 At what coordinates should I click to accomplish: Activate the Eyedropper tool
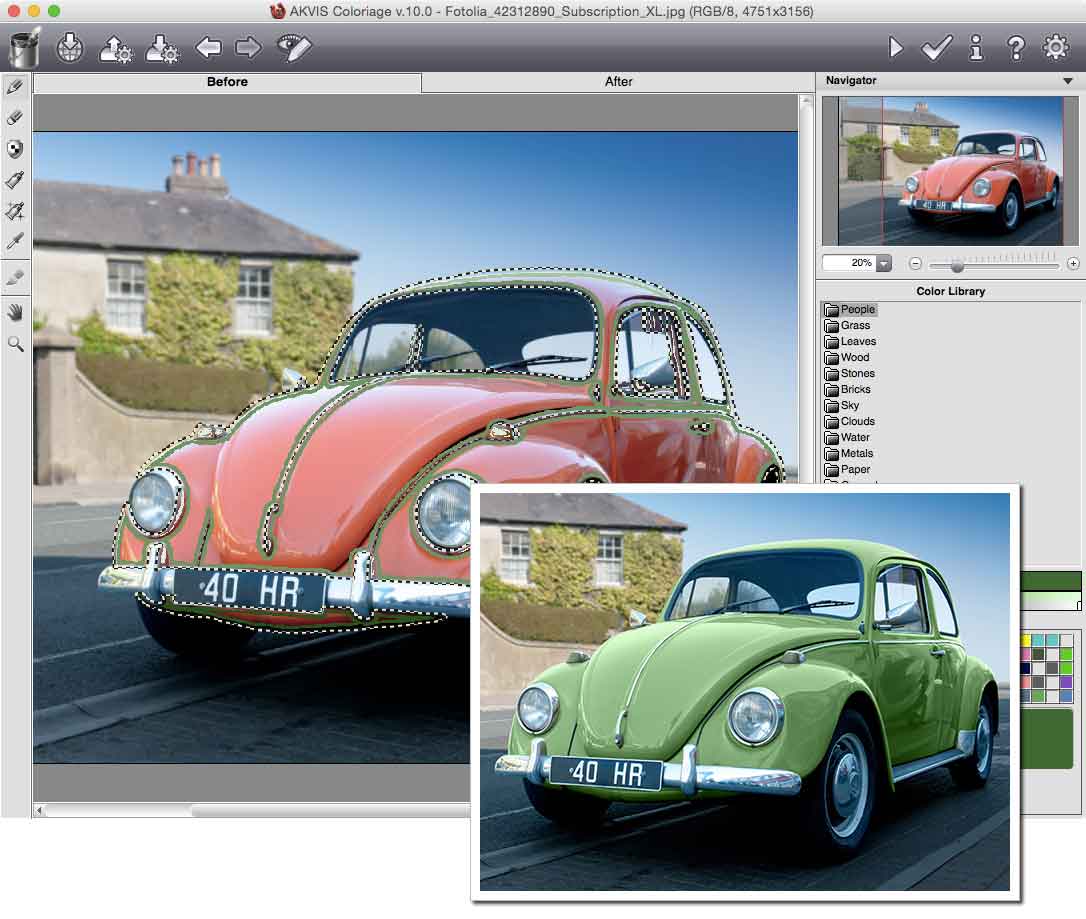point(15,241)
